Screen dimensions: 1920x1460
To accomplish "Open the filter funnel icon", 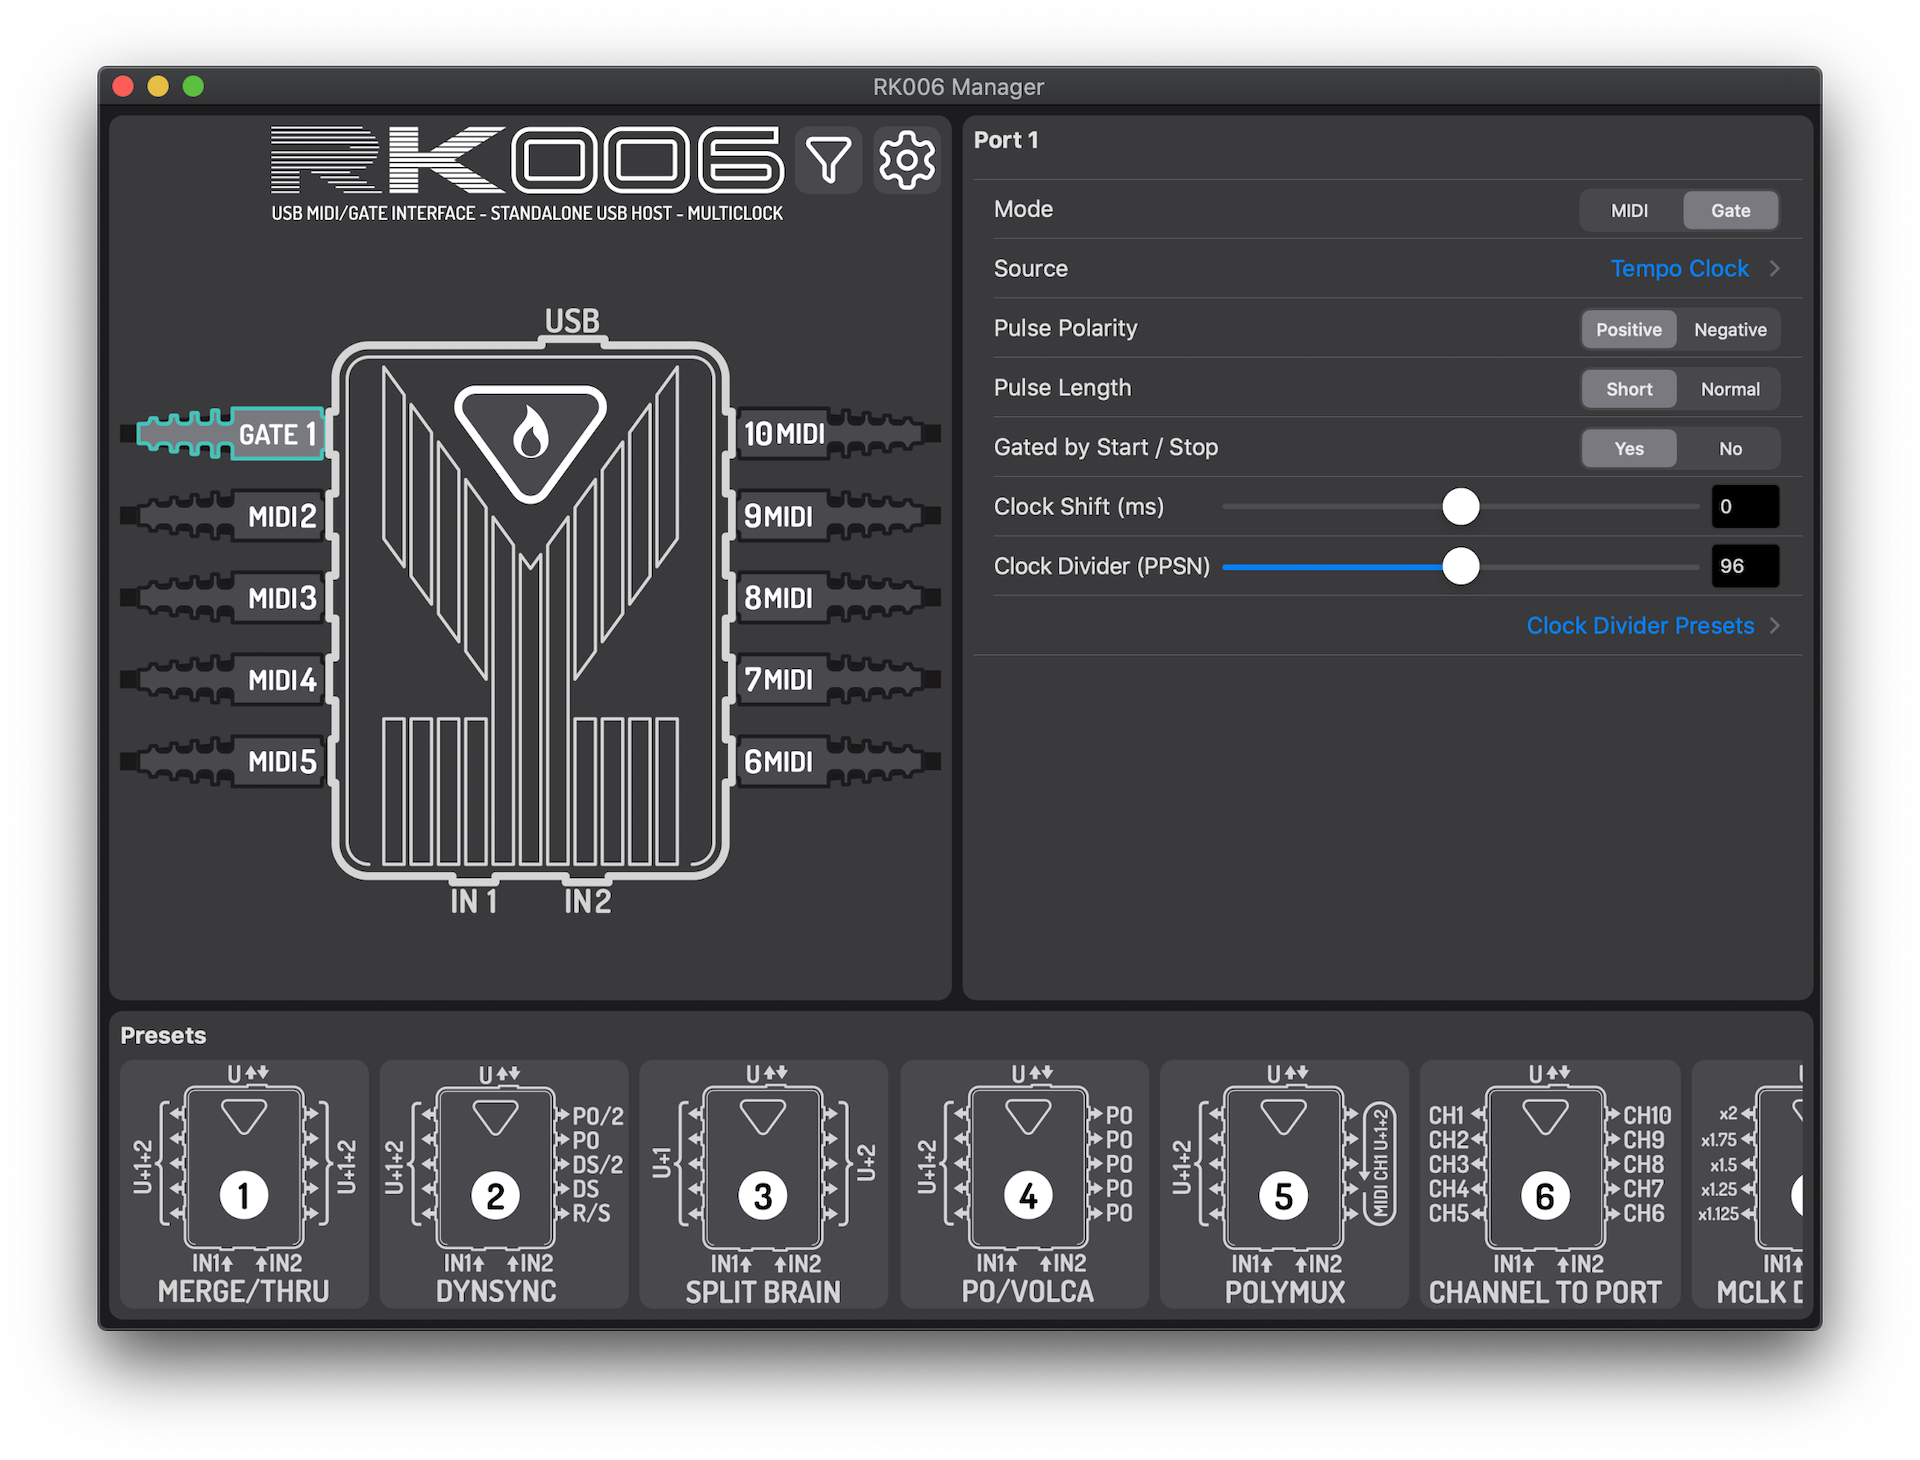I will pyautogui.click(x=828, y=160).
